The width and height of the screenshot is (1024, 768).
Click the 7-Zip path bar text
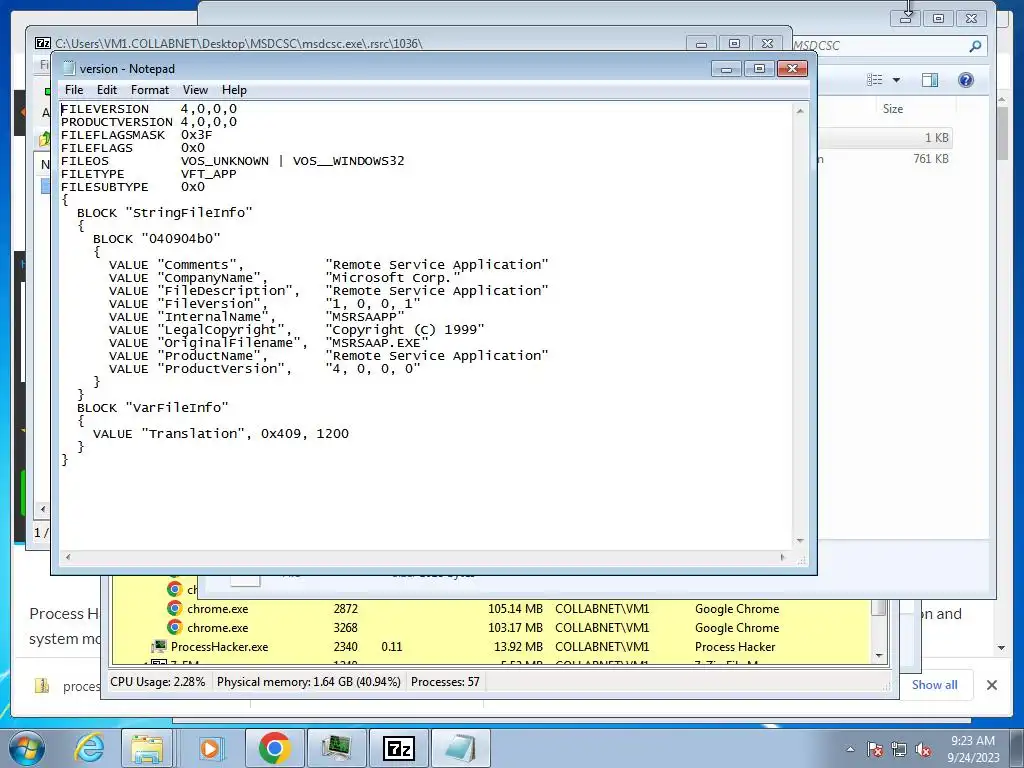238,44
